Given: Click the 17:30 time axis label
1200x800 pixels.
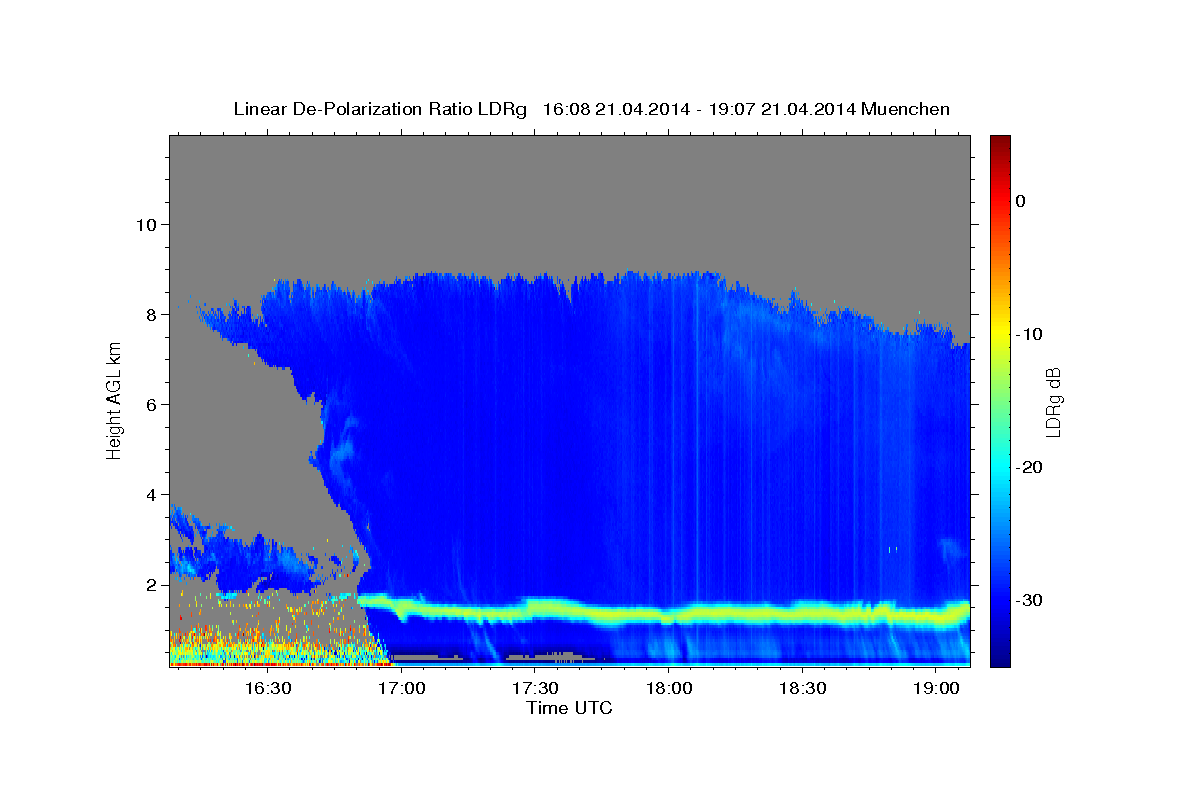Looking at the screenshot, I should click(x=535, y=688).
